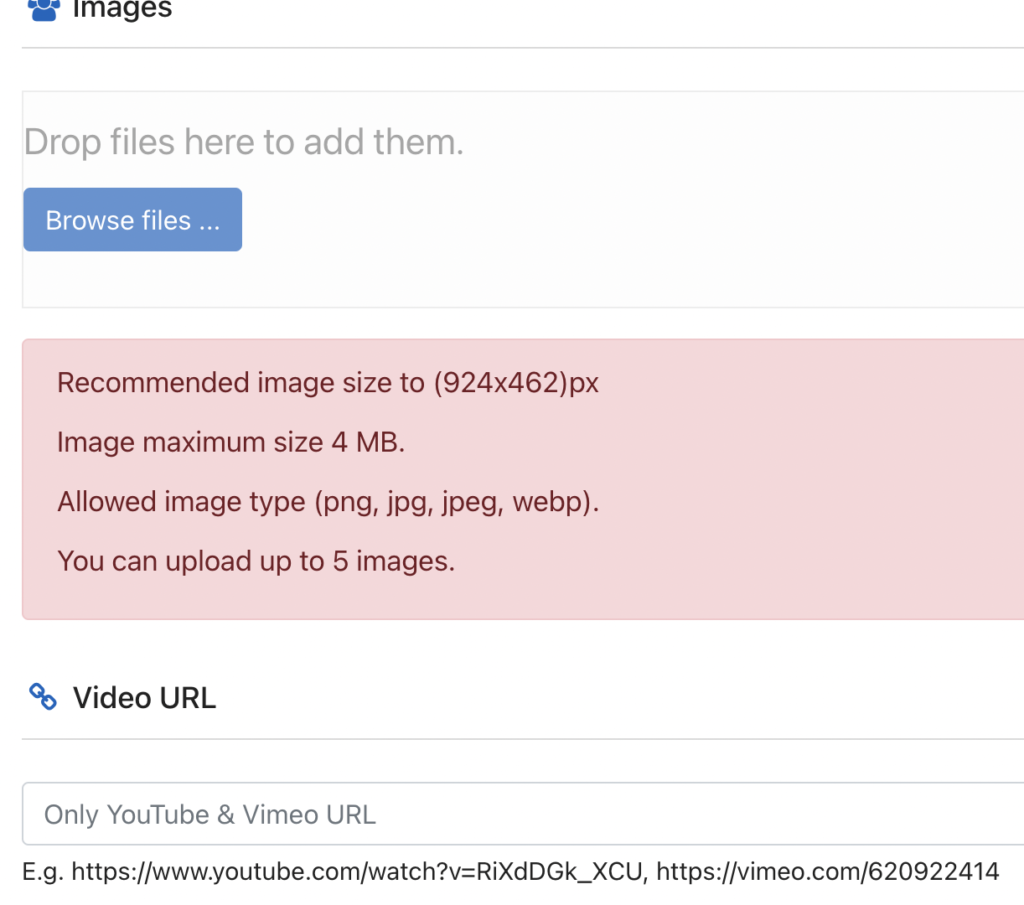Screen dimensions: 1024x905
Task: Click the chain link icon beside Video URL
Action: click(x=43, y=697)
